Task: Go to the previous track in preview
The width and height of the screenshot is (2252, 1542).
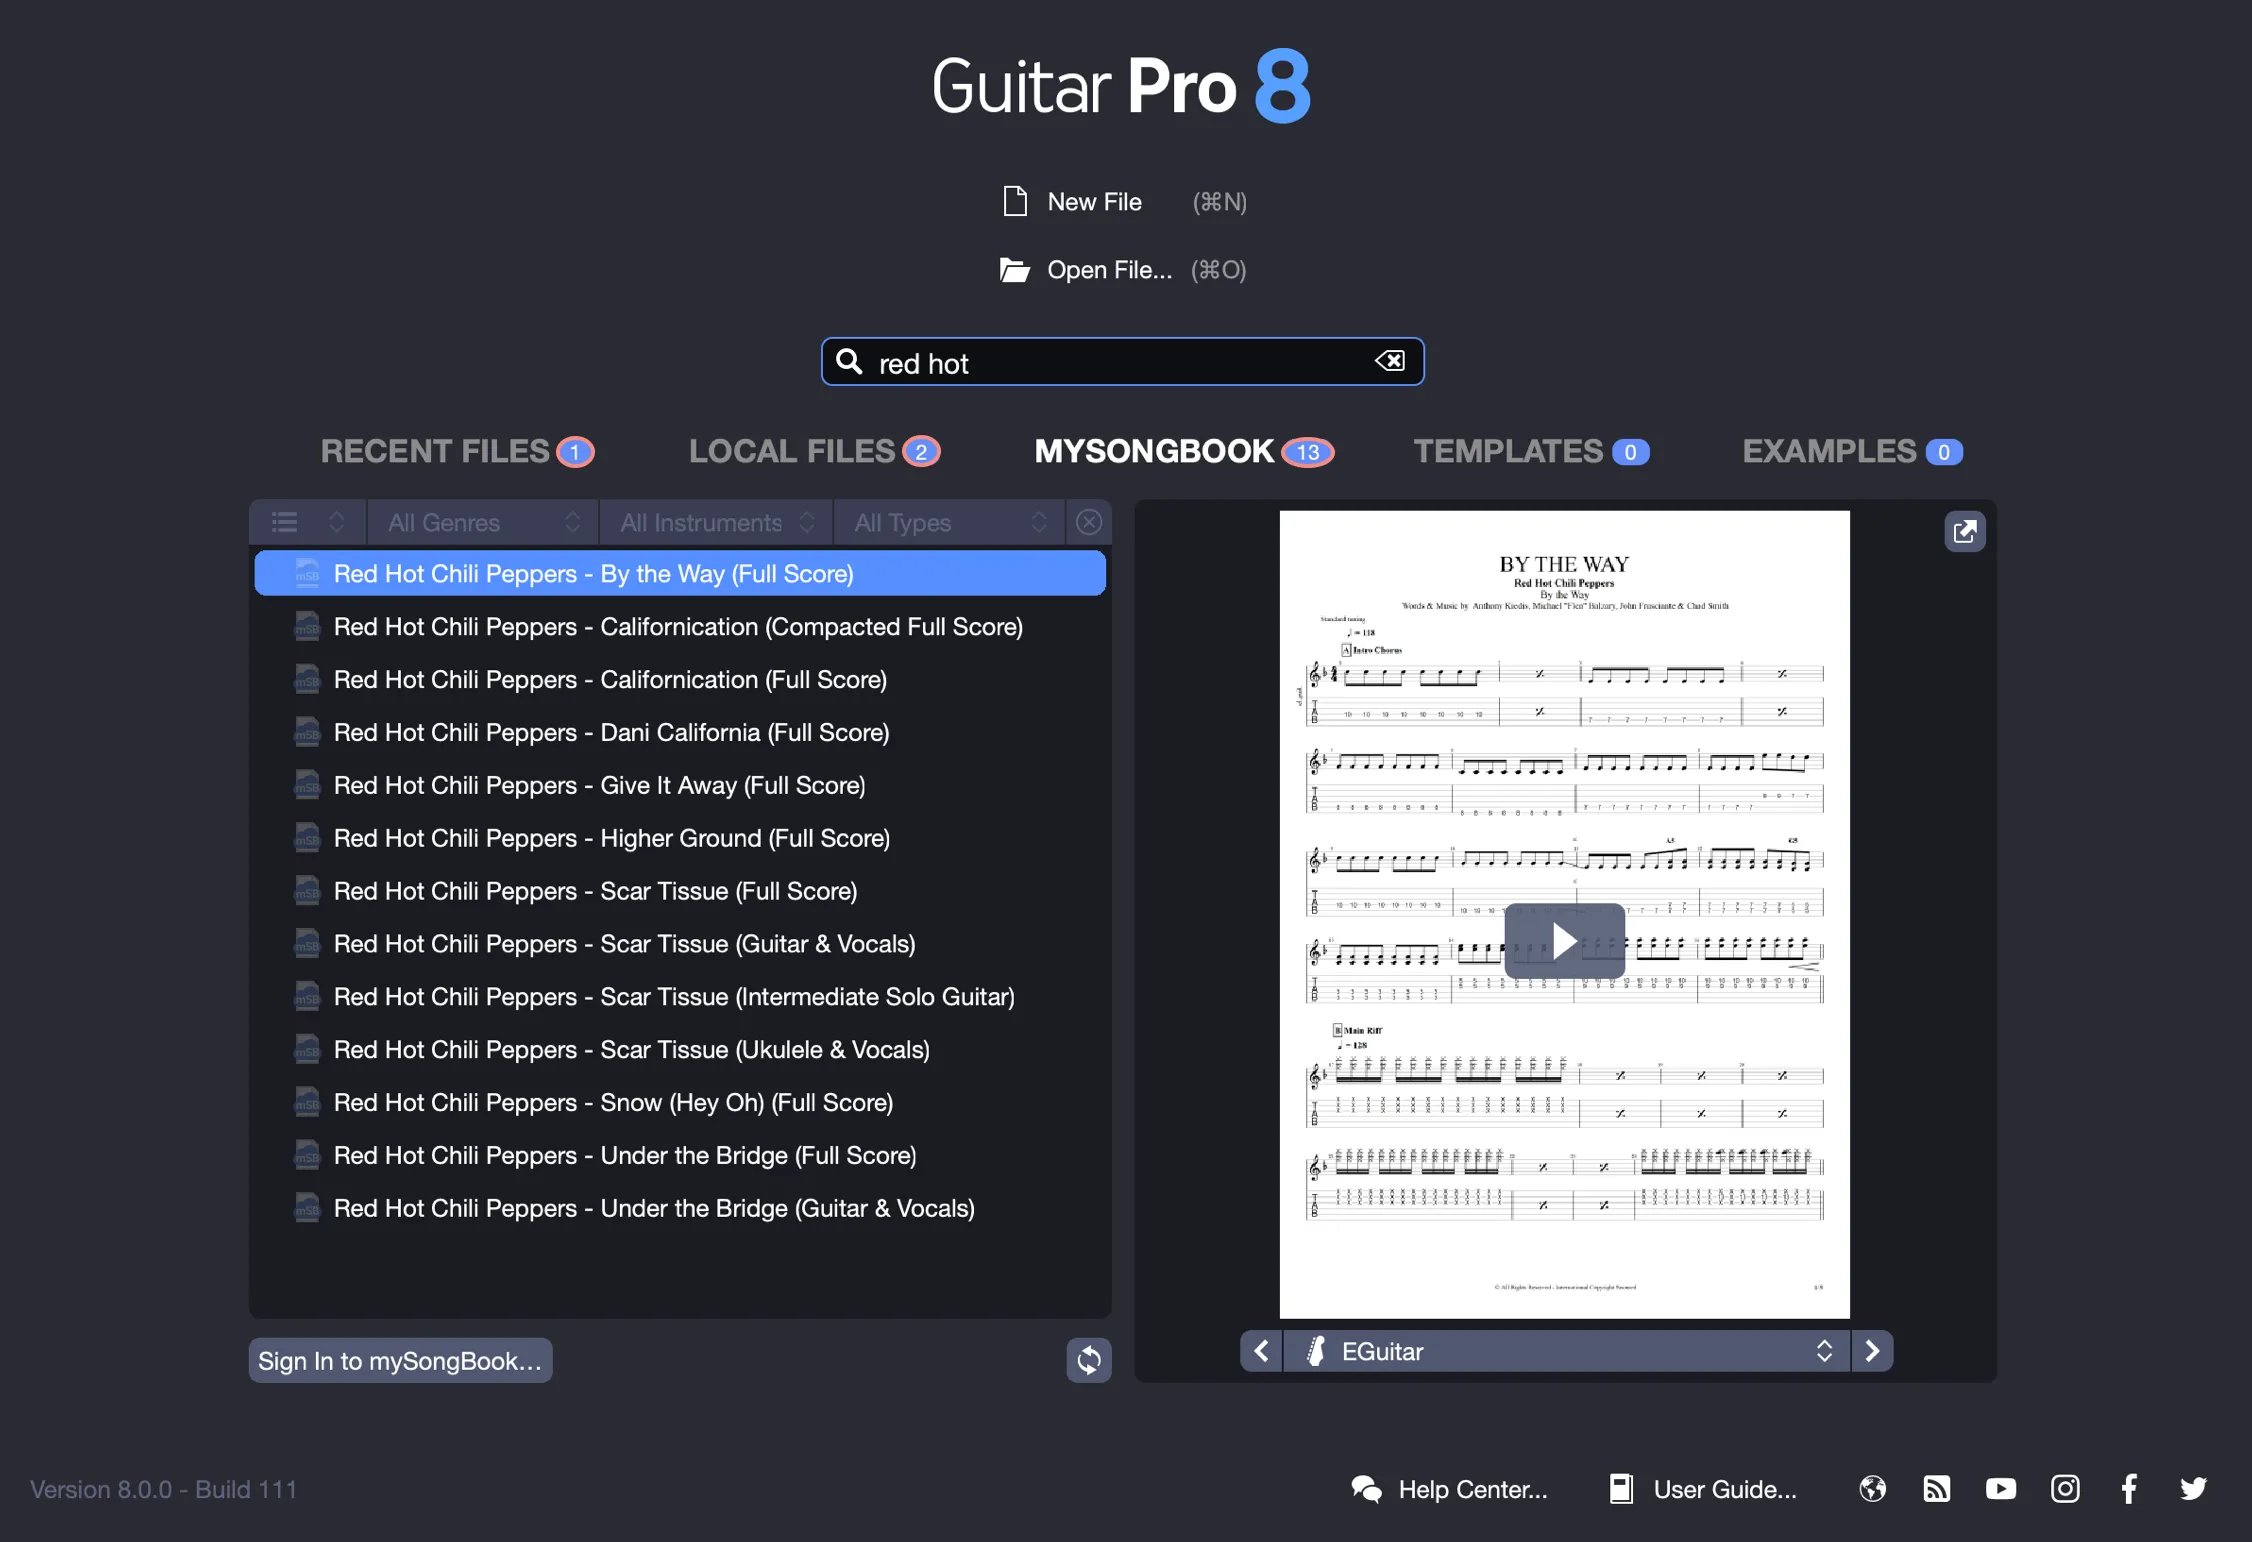Action: pos(1262,1351)
